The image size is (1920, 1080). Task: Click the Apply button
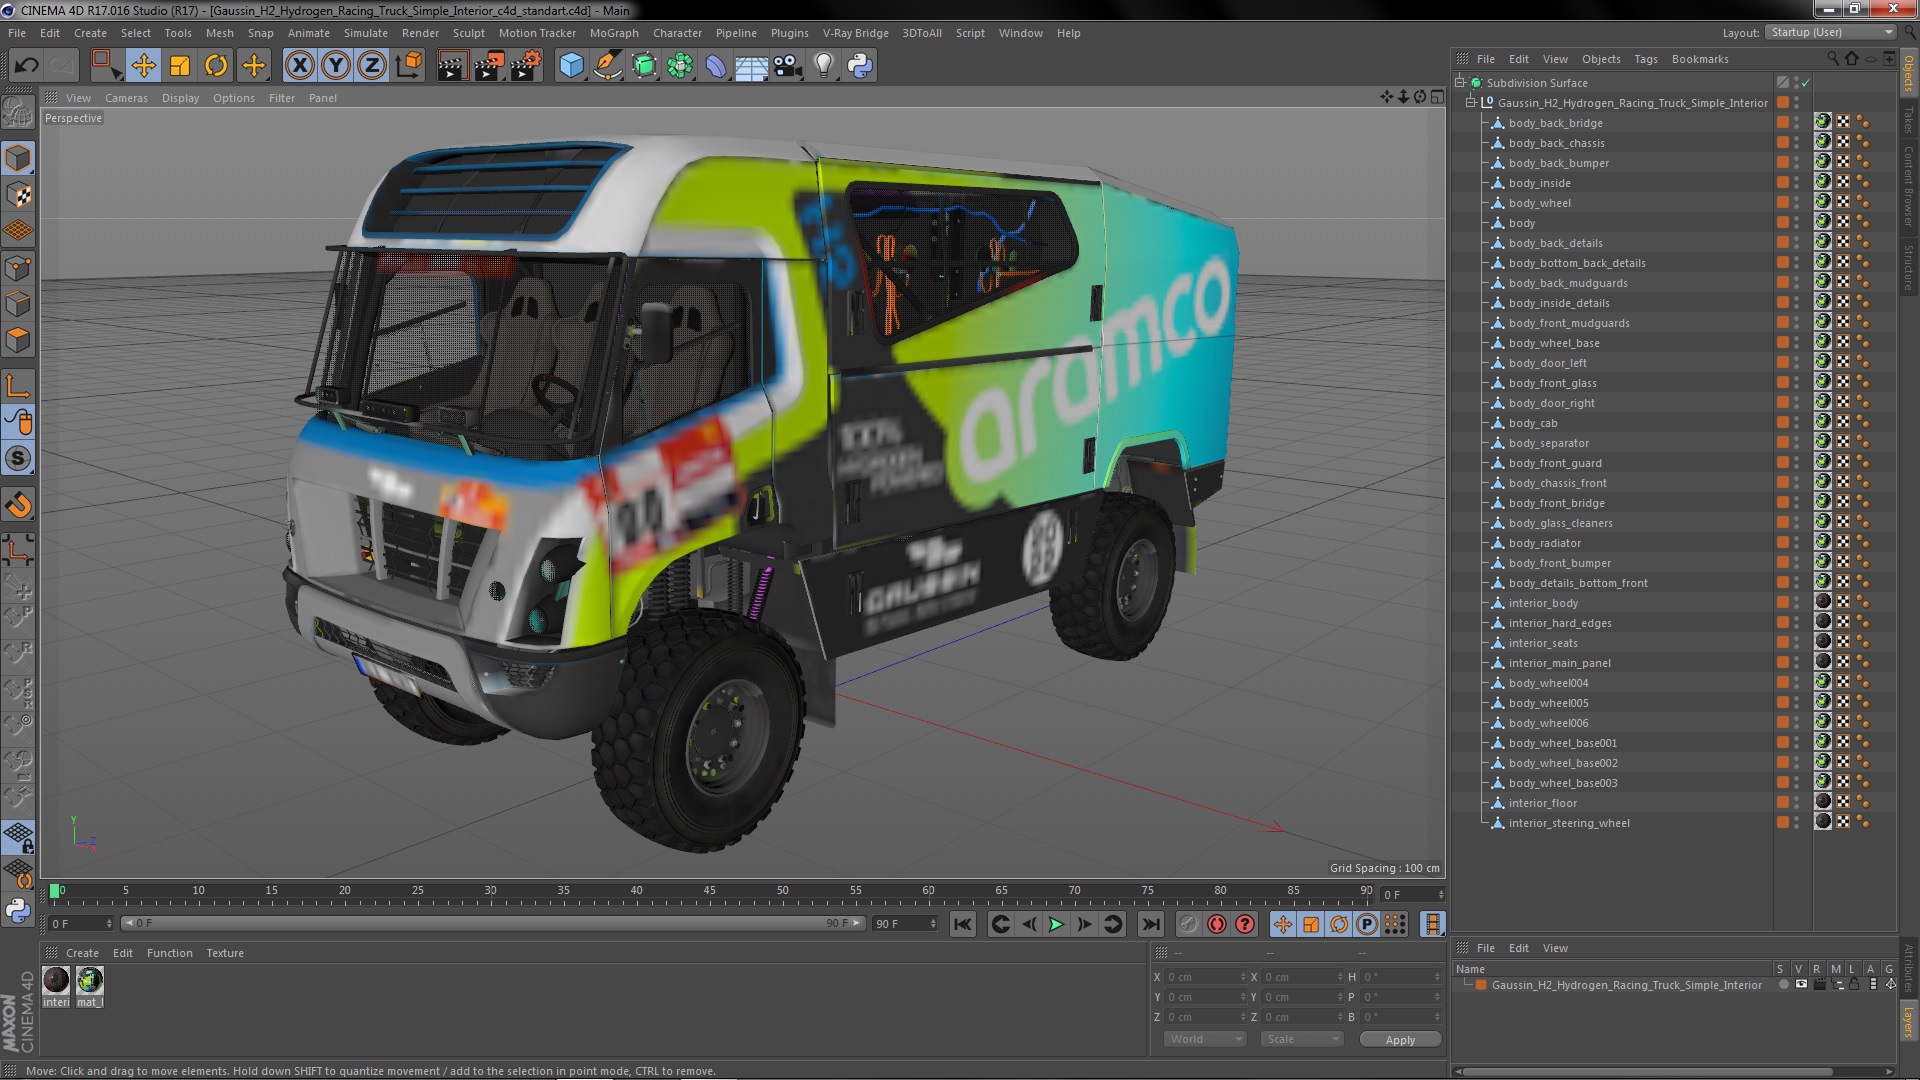point(1400,1040)
